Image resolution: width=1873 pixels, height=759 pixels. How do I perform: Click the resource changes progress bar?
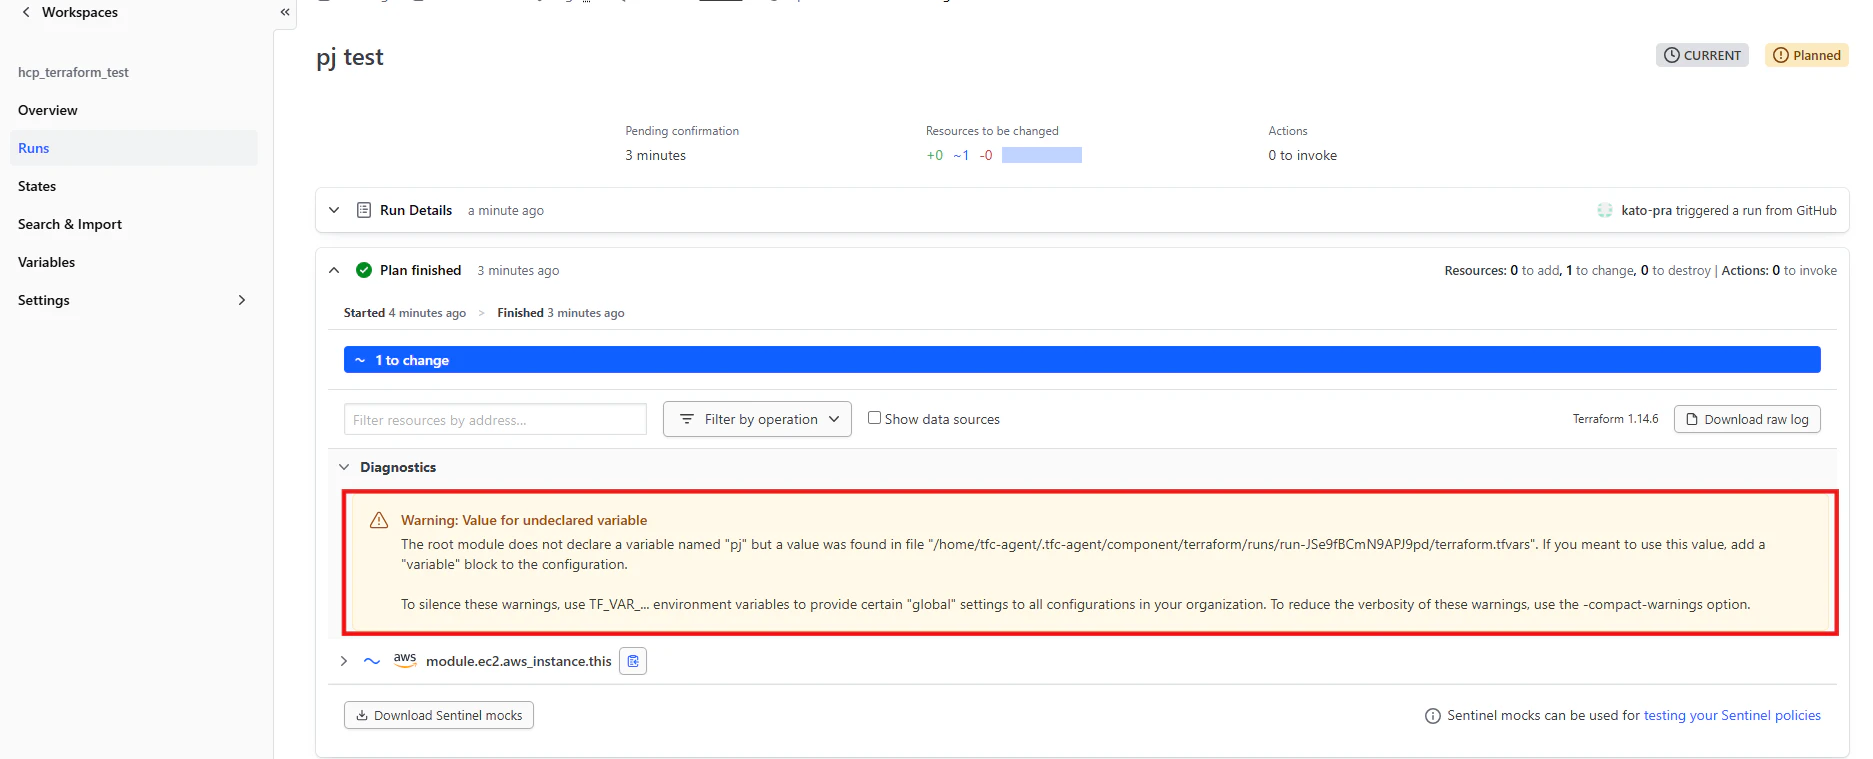pyautogui.click(x=1042, y=155)
